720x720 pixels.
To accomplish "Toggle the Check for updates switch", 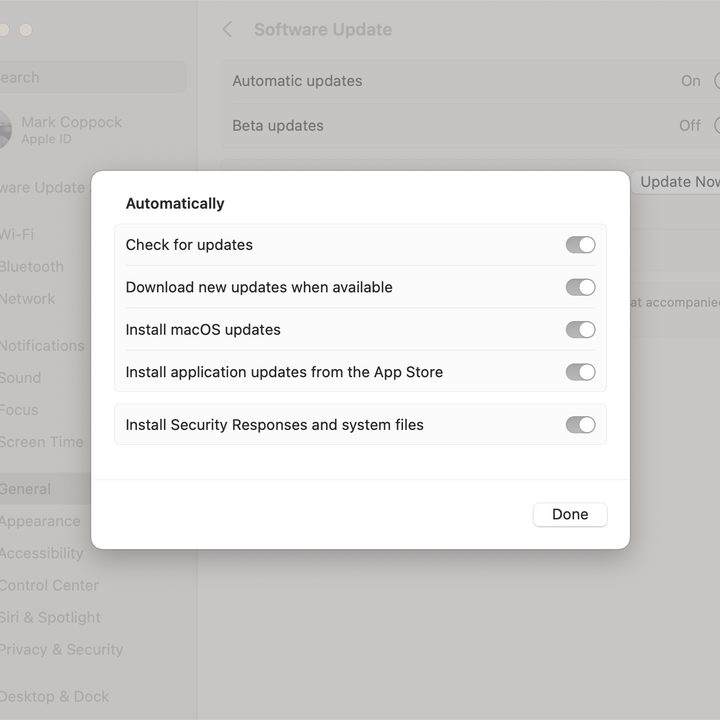I will (580, 245).
